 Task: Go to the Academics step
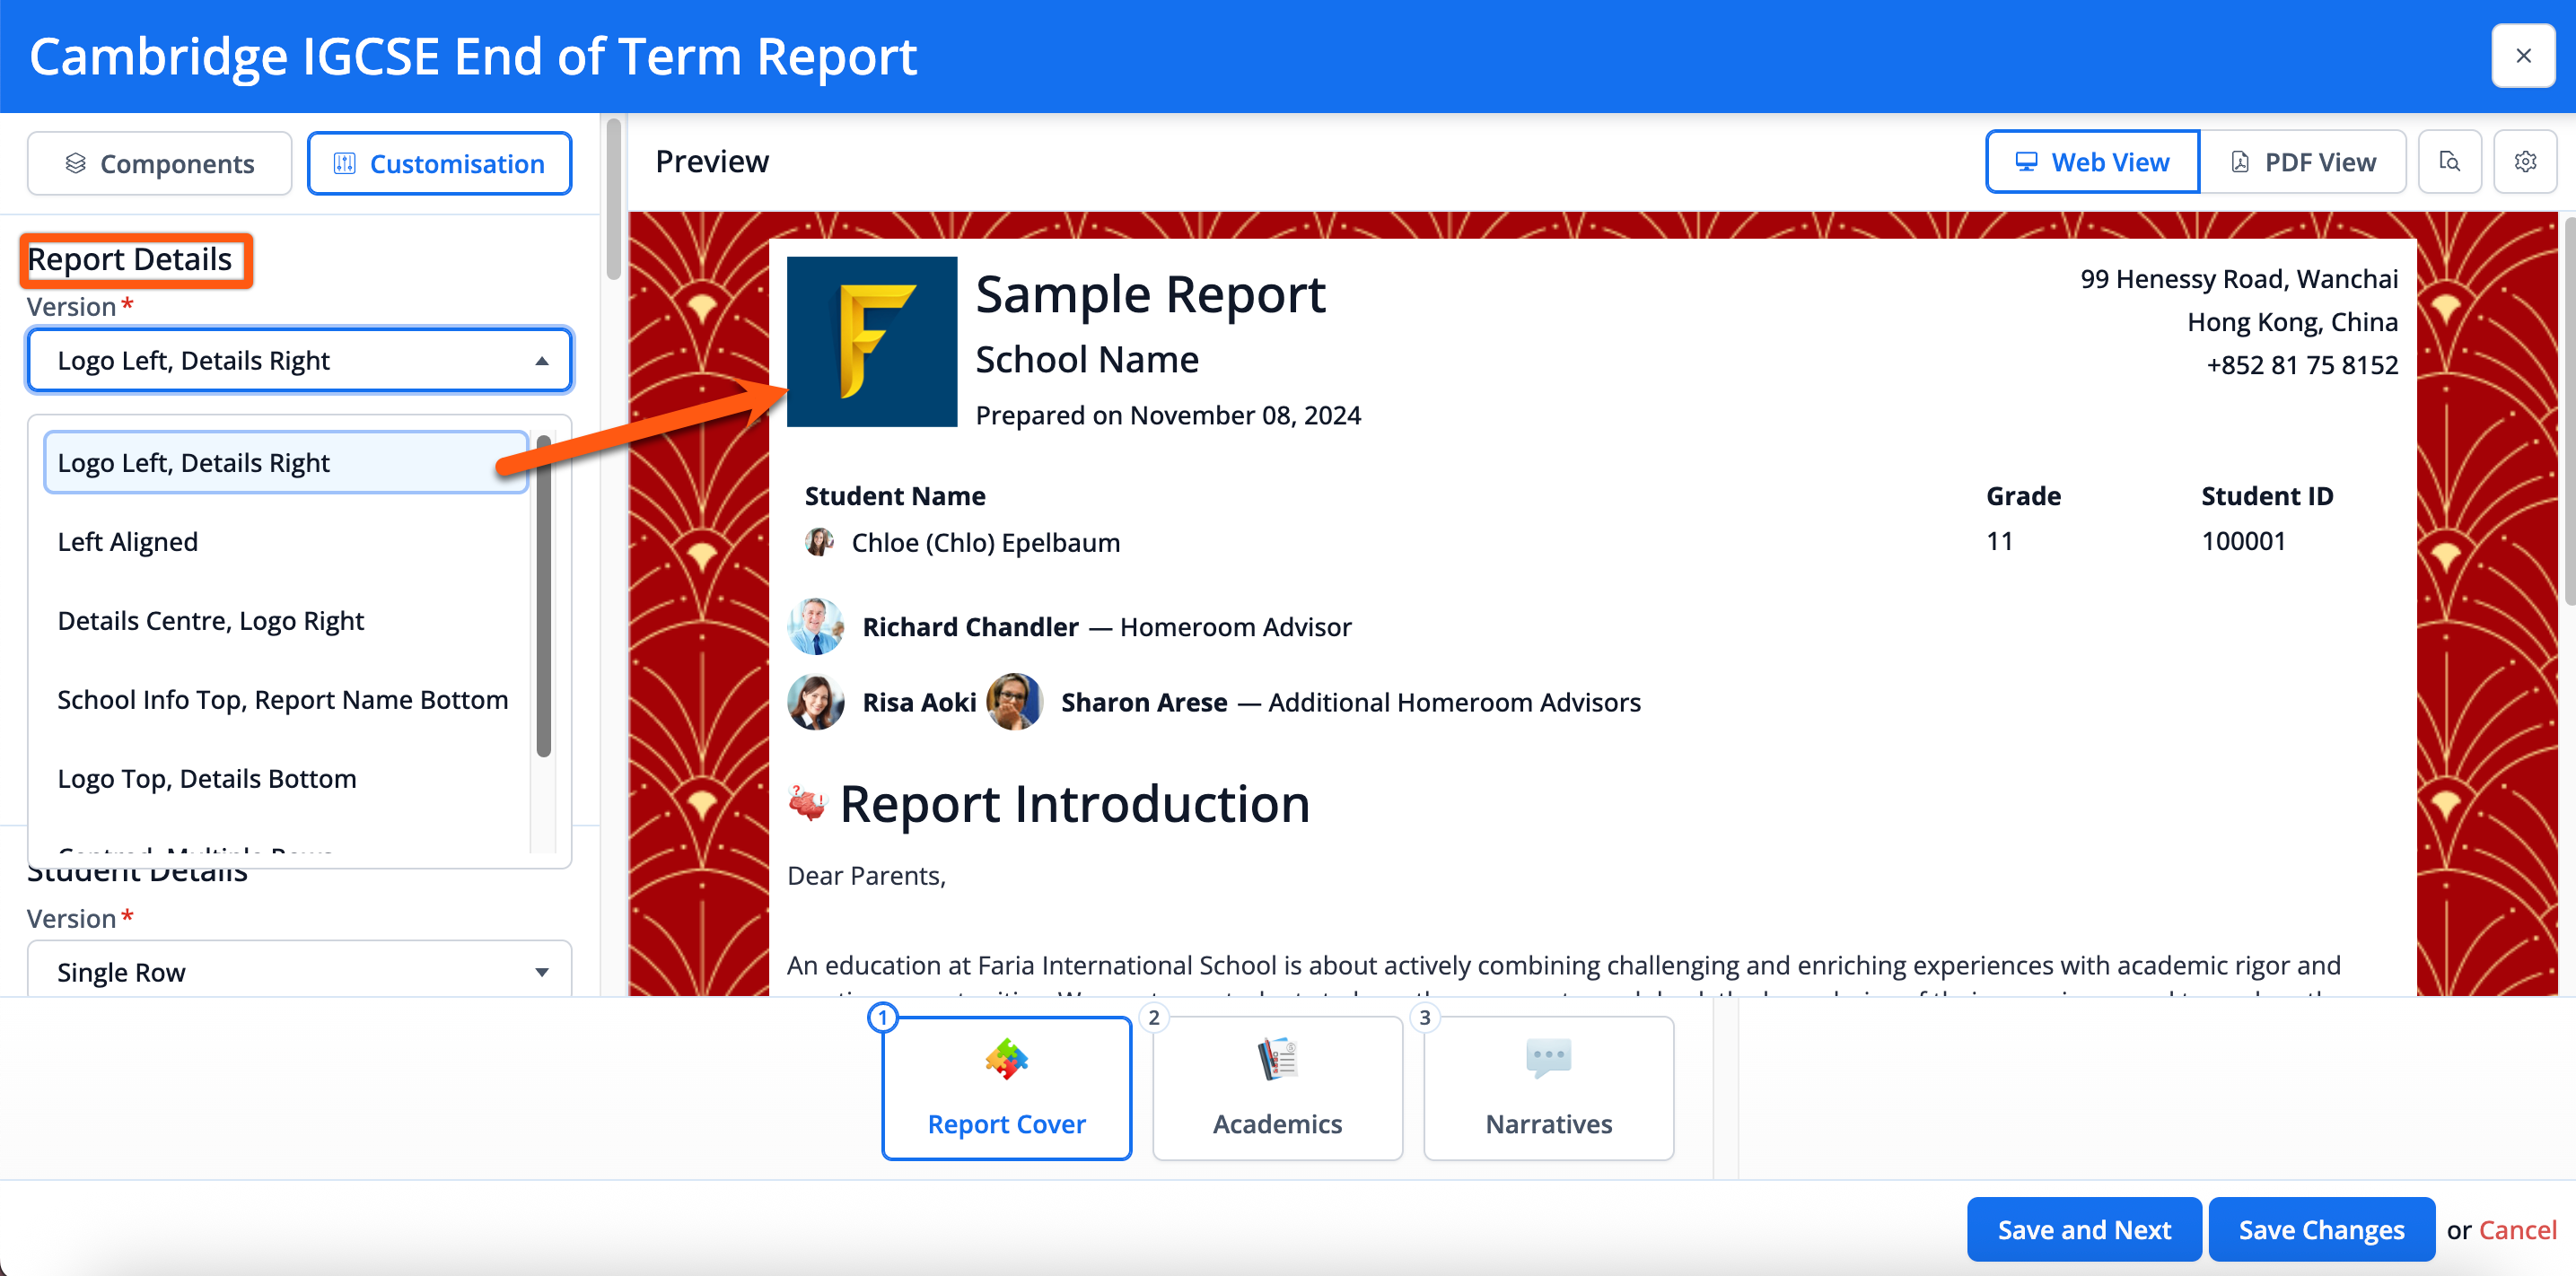[x=1277, y=1088]
